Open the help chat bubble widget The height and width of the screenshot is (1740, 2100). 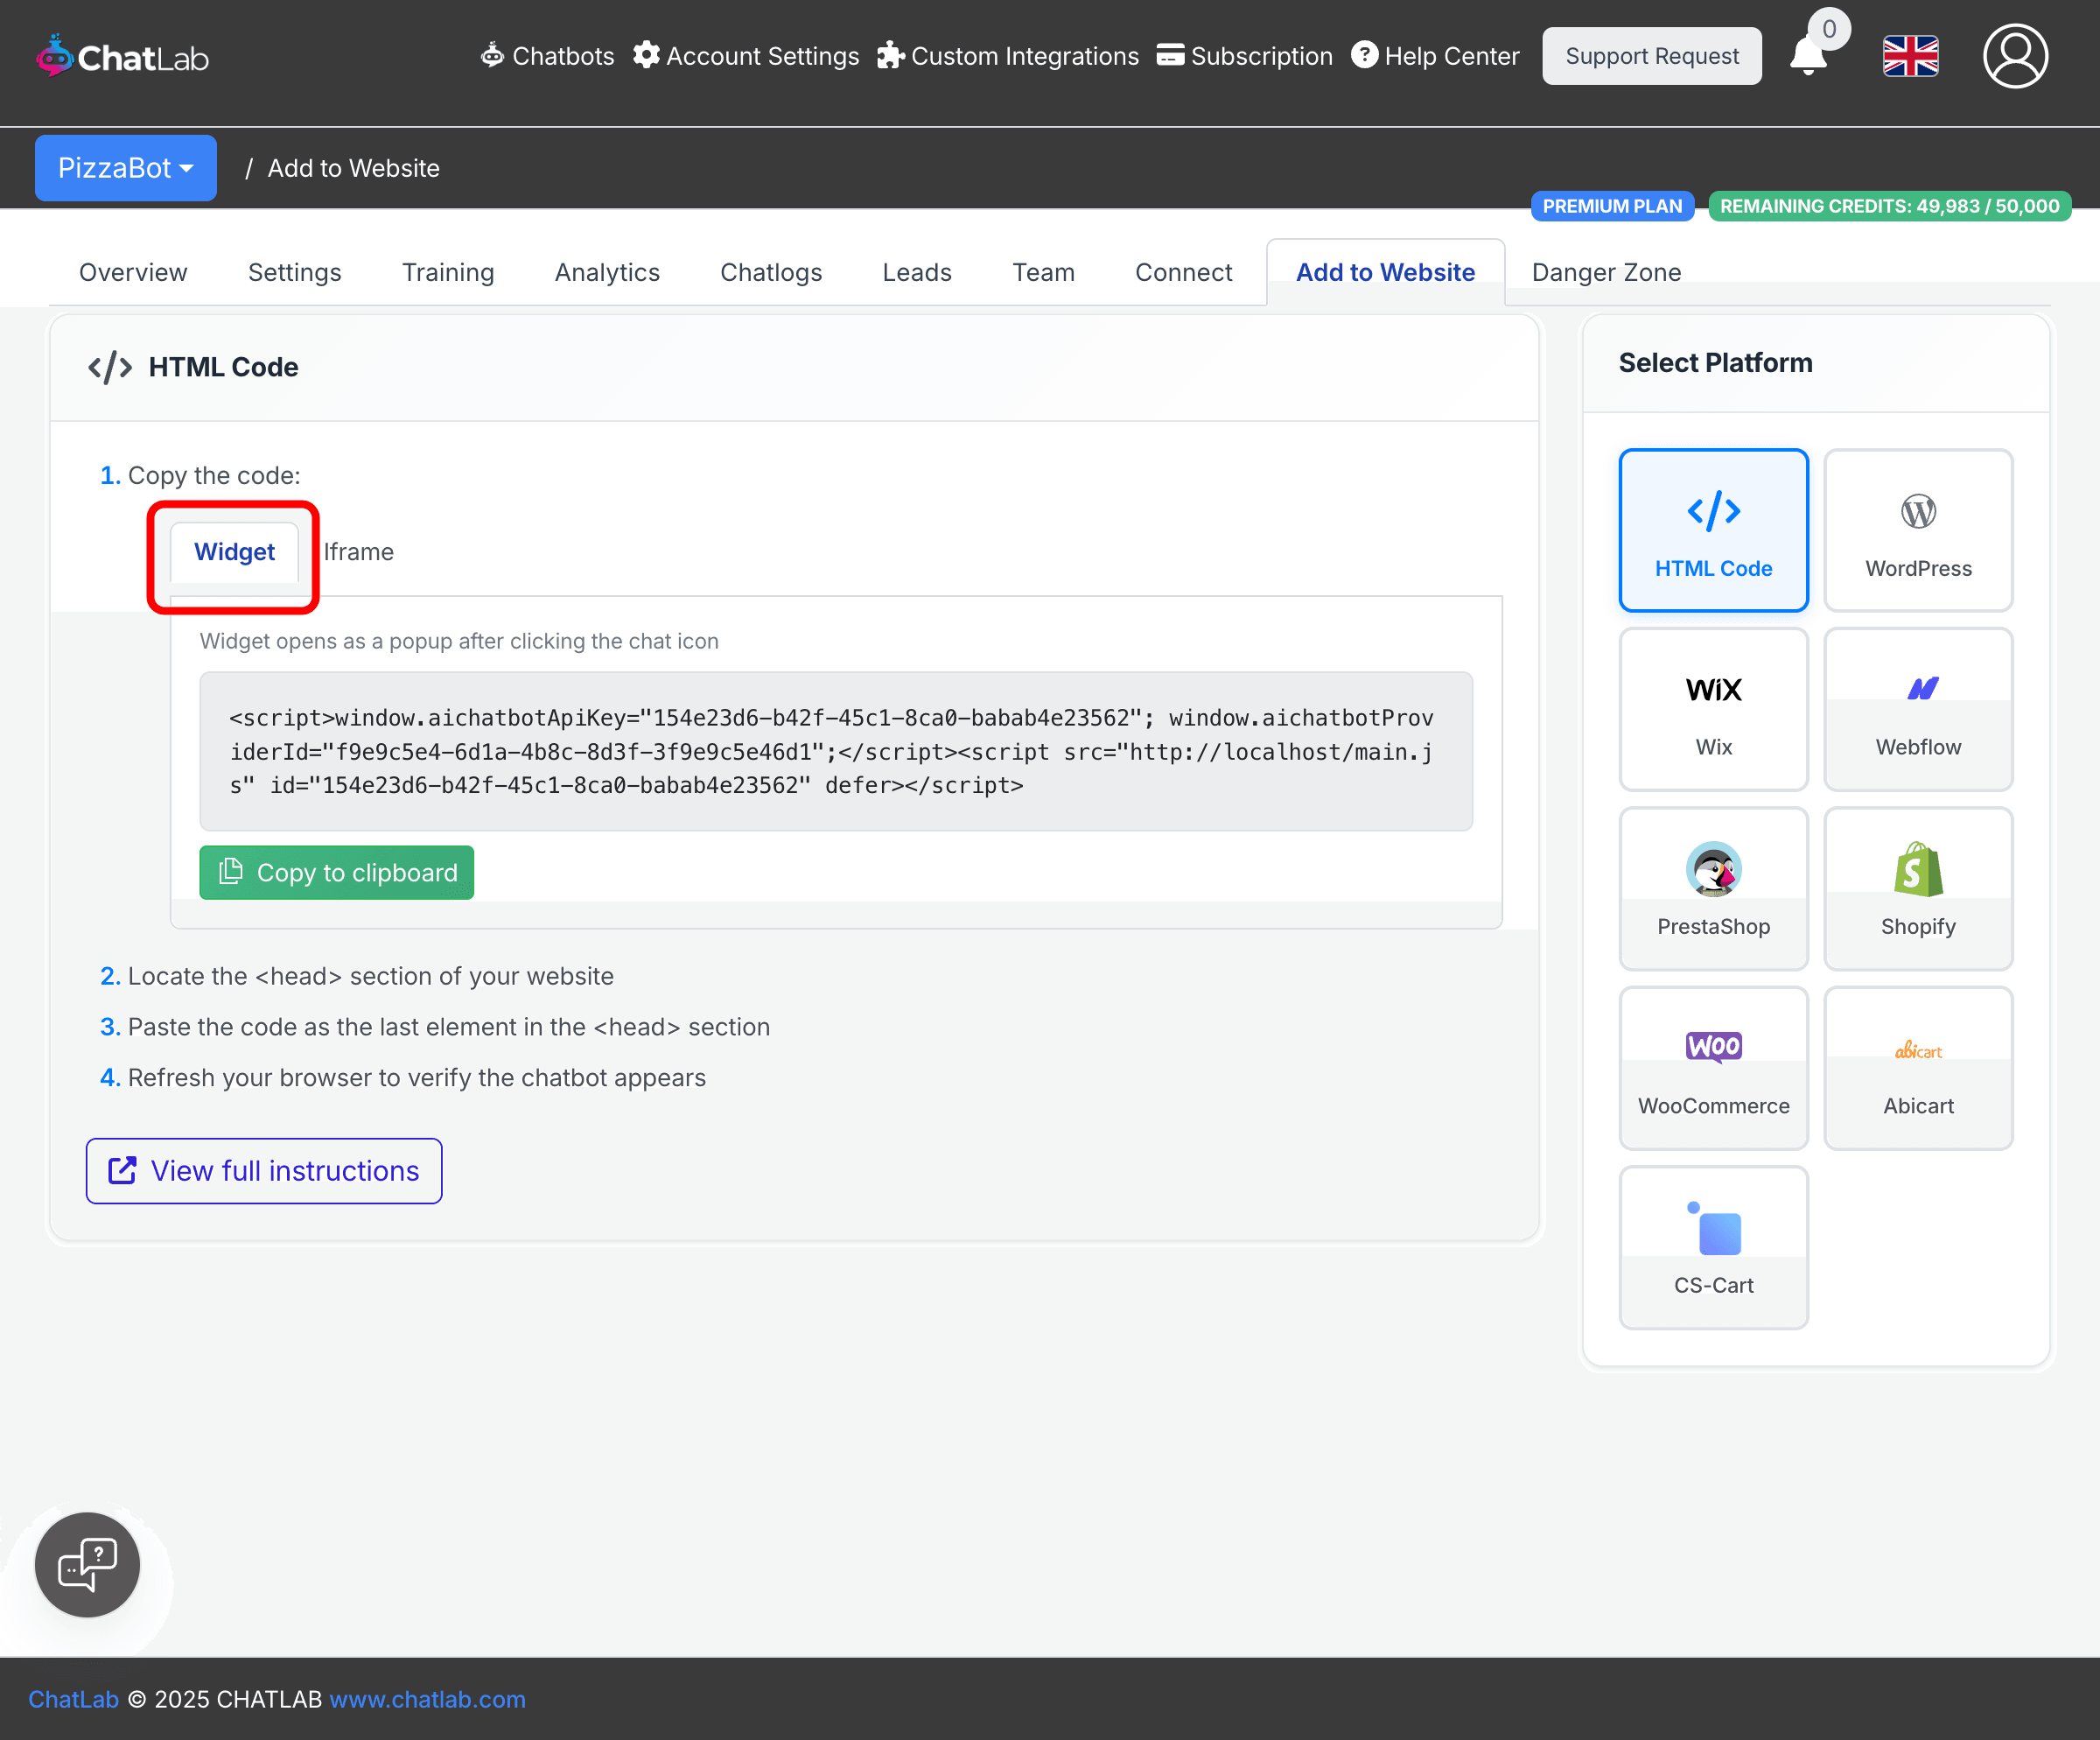click(x=88, y=1564)
